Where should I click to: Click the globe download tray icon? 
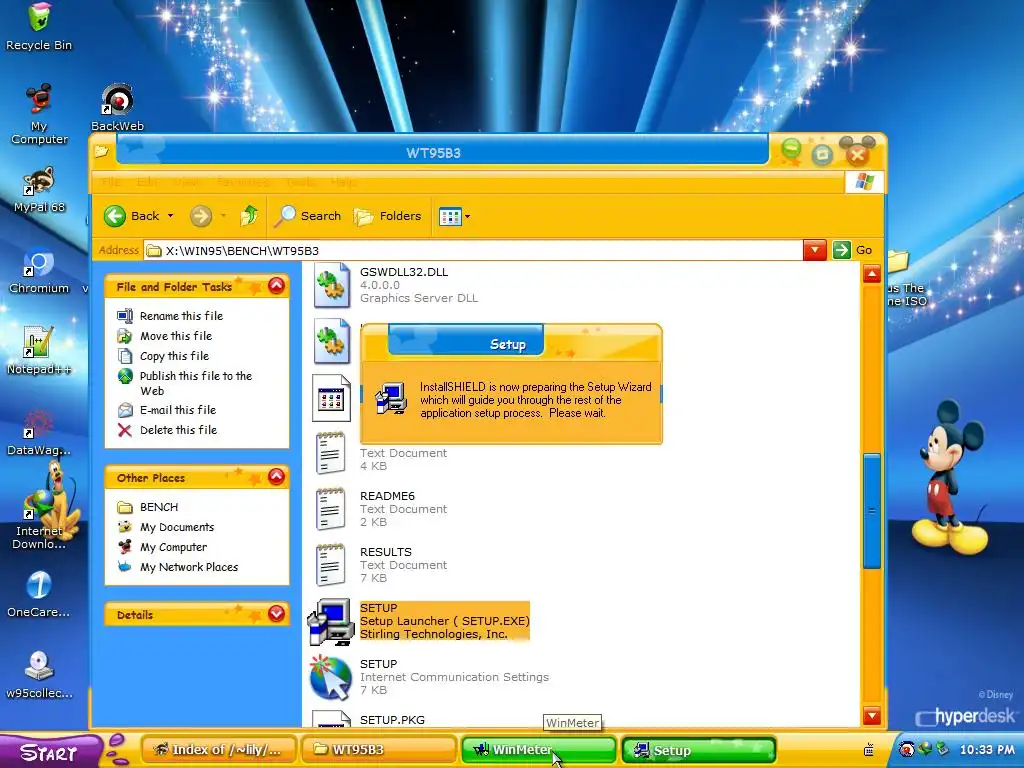click(925, 749)
